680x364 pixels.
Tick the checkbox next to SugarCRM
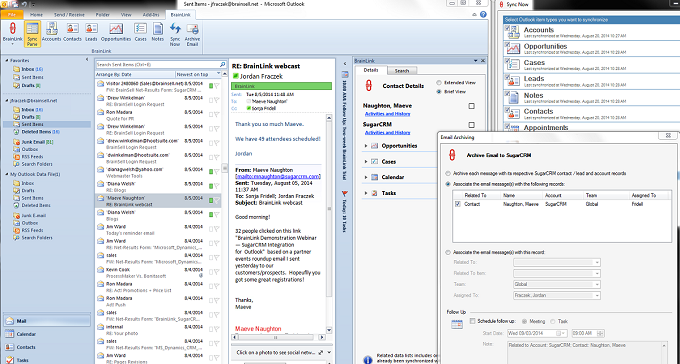click(x=471, y=125)
